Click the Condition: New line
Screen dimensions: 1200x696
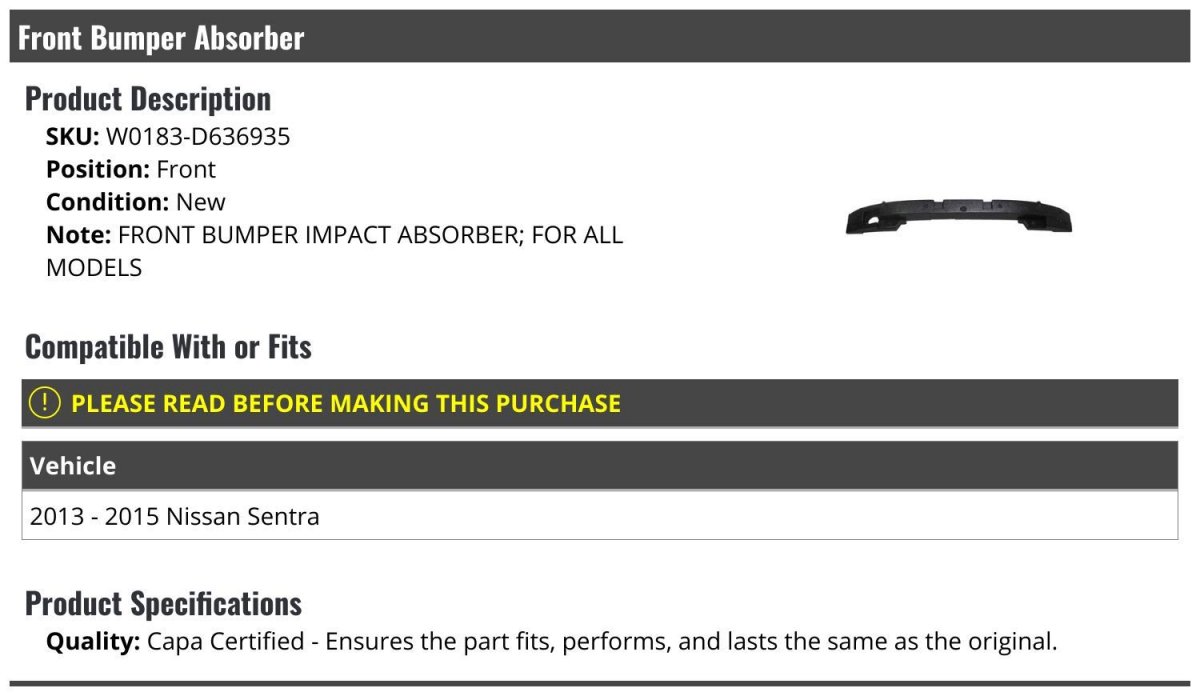point(136,202)
